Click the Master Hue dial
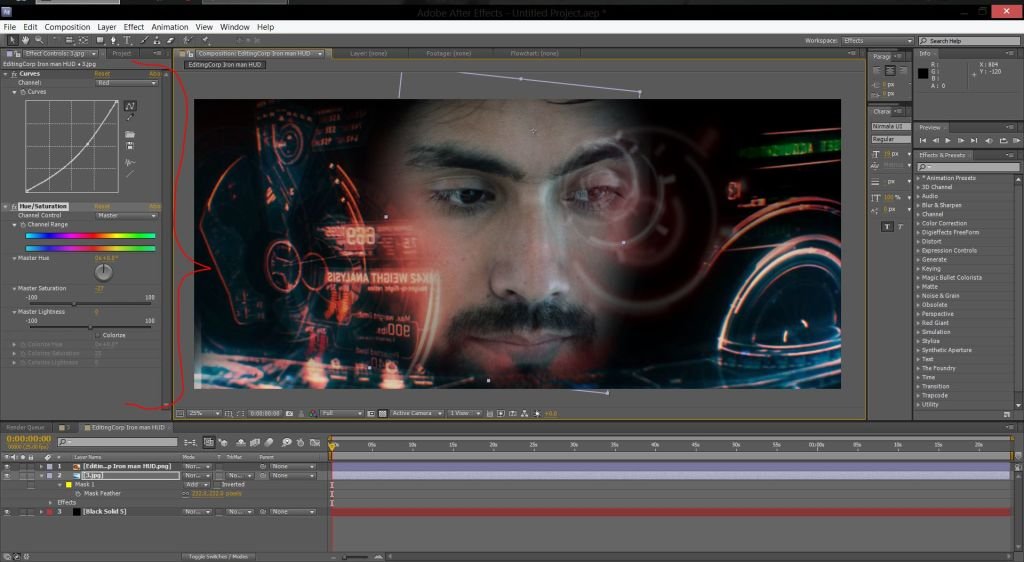The width and height of the screenshot is (1024, 562). tap(103, 272)
